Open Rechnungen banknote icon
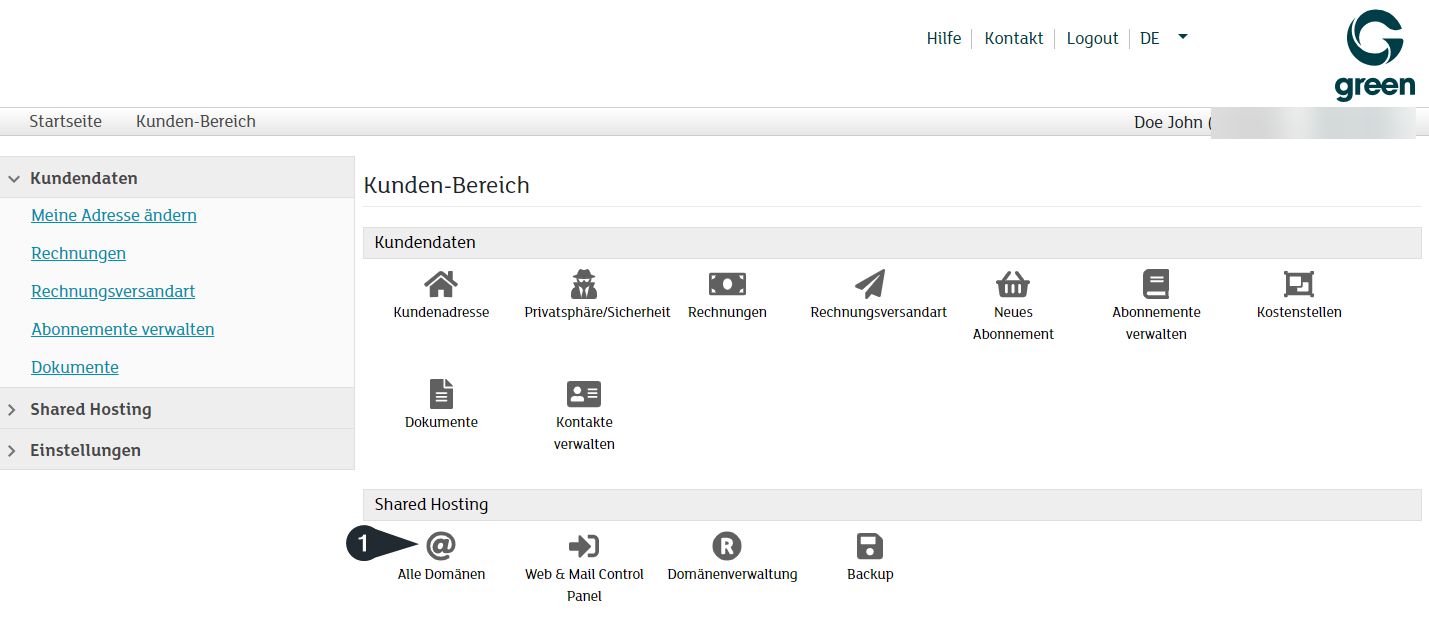The height and width of the screenshot is (633, 1429). point(727,285)
